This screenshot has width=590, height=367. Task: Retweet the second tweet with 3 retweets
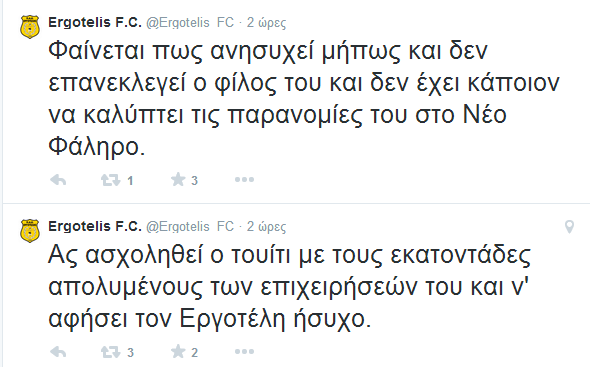pyautogui.click(x=110, y=352)
